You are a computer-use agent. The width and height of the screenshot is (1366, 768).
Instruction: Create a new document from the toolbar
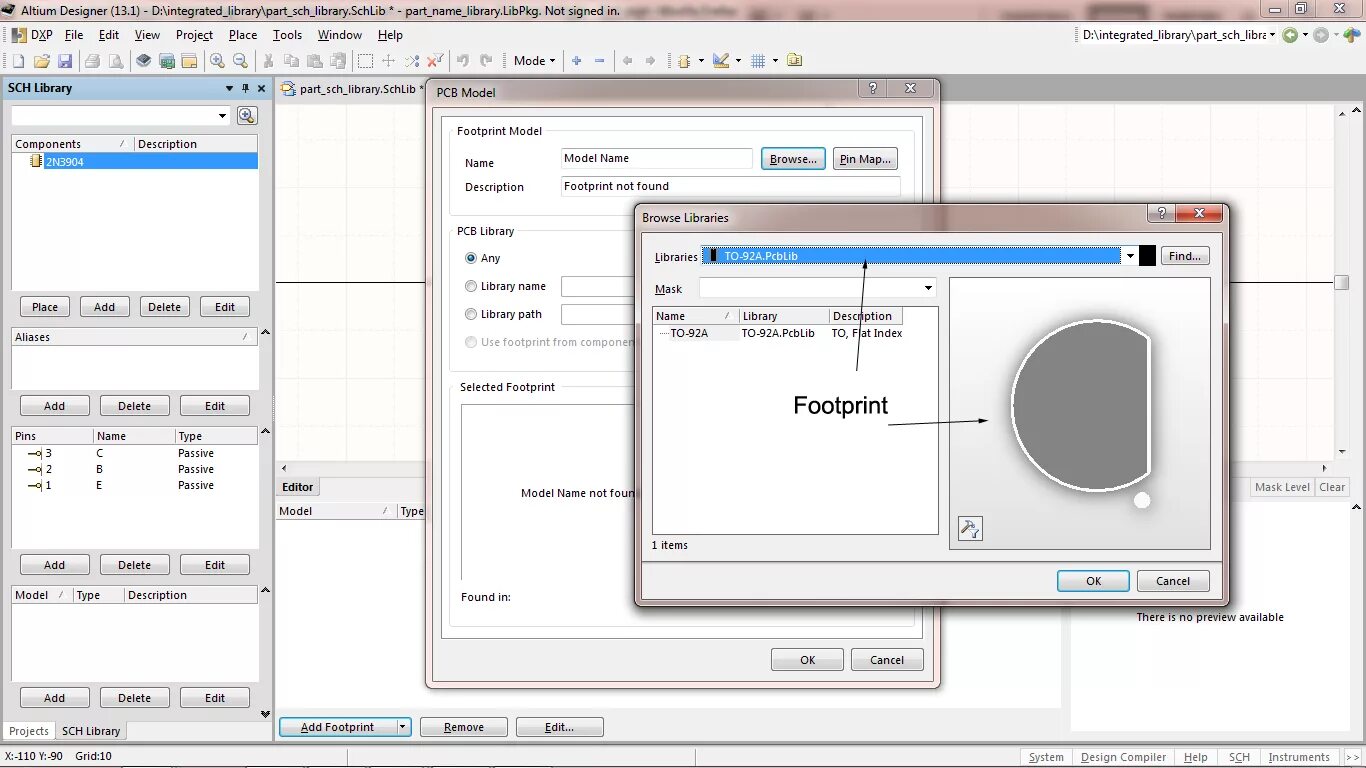19,61
